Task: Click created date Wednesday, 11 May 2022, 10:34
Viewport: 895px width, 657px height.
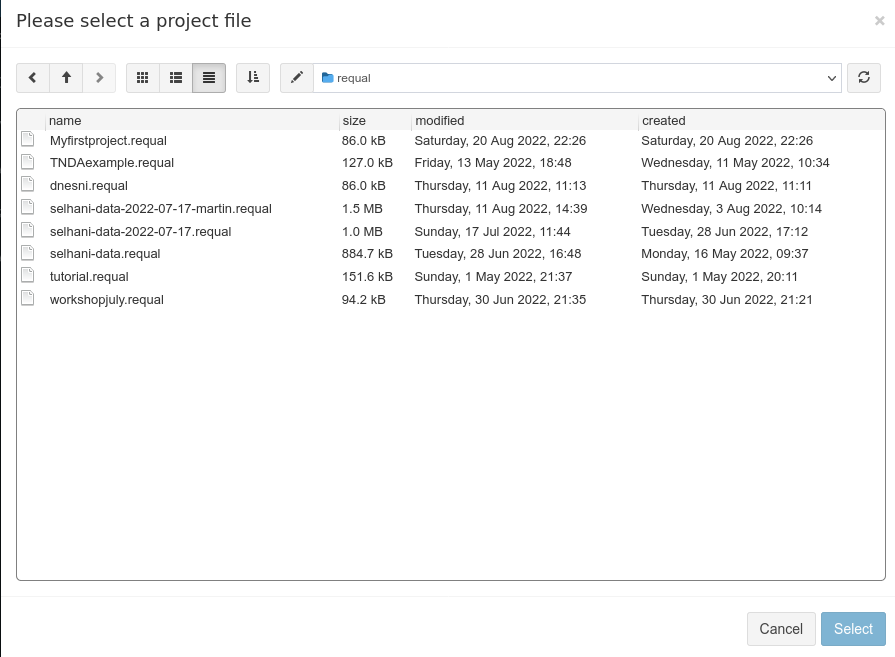Action: 735,163
